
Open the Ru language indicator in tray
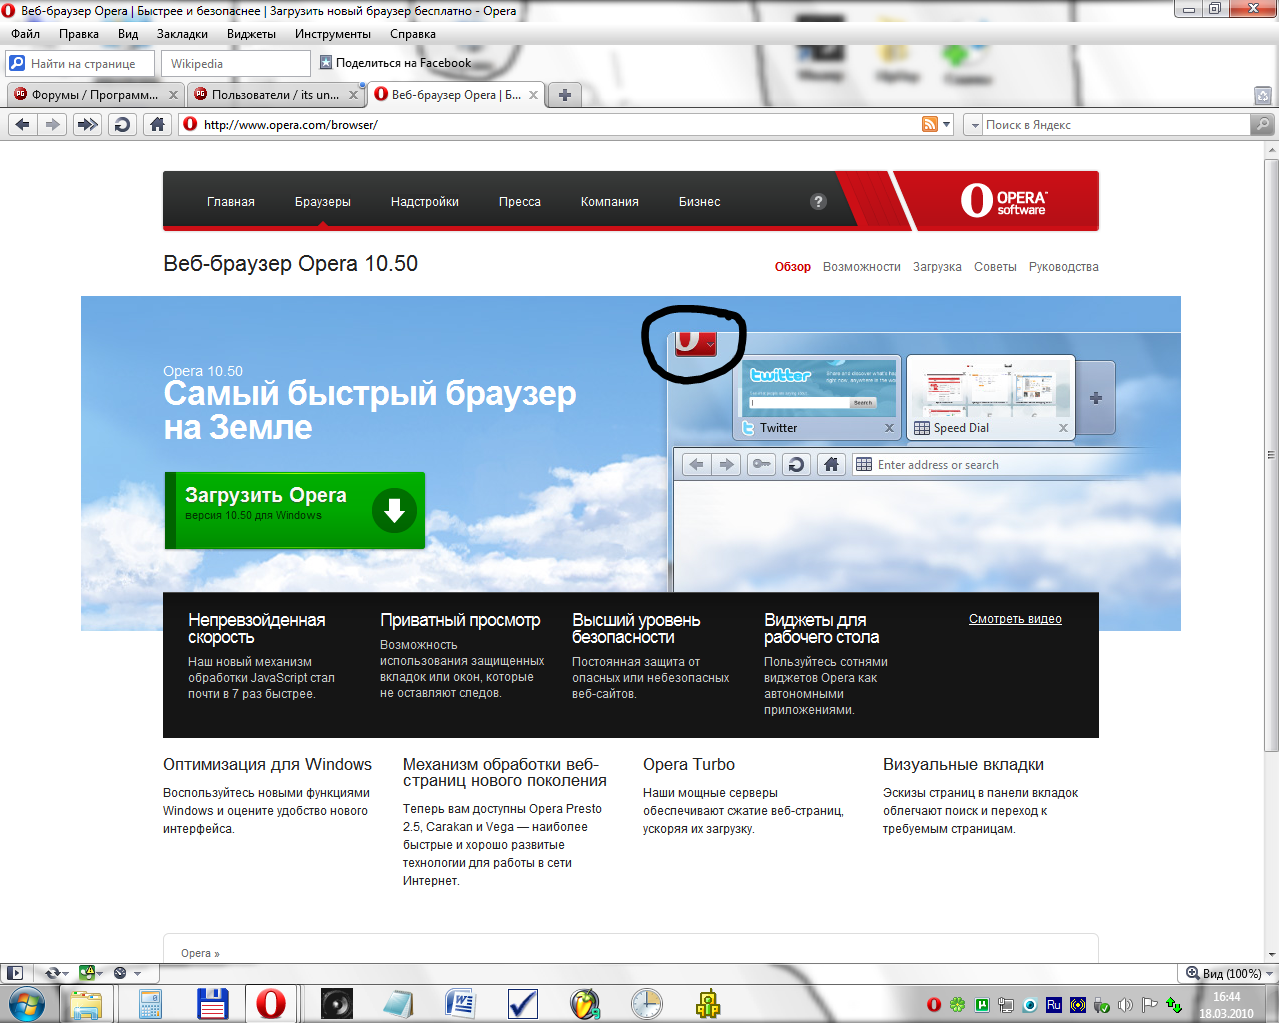pos(1054,1005)
